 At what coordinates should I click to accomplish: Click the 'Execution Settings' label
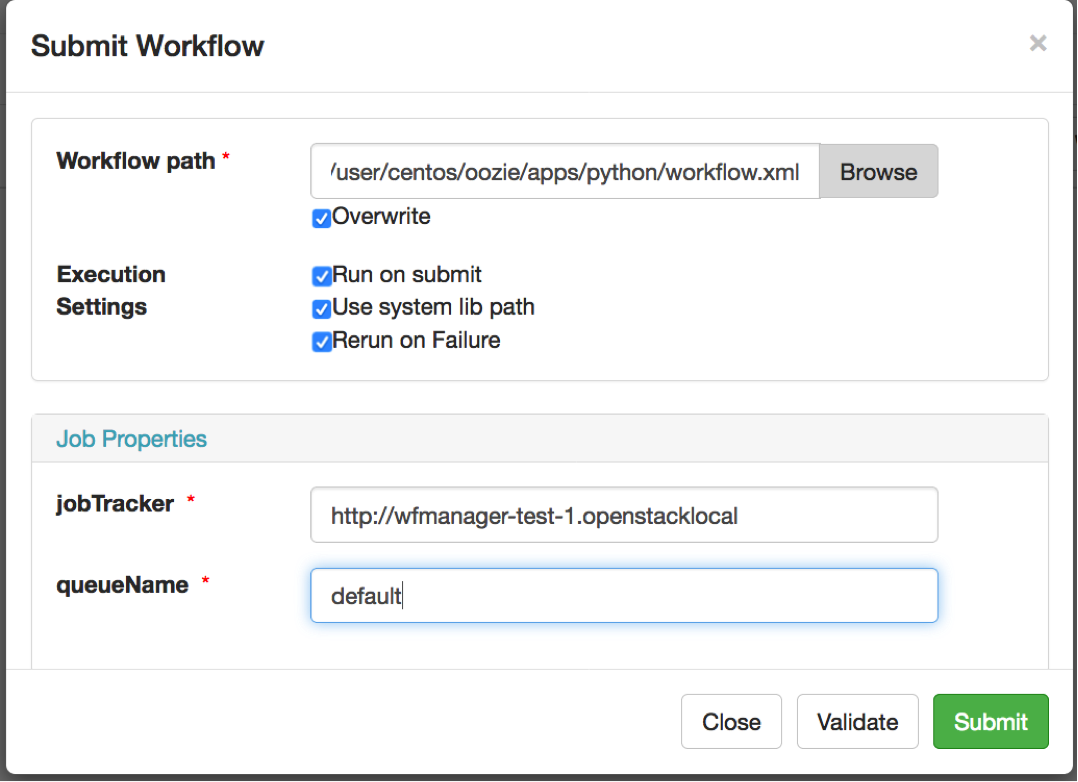pos(110,290)
